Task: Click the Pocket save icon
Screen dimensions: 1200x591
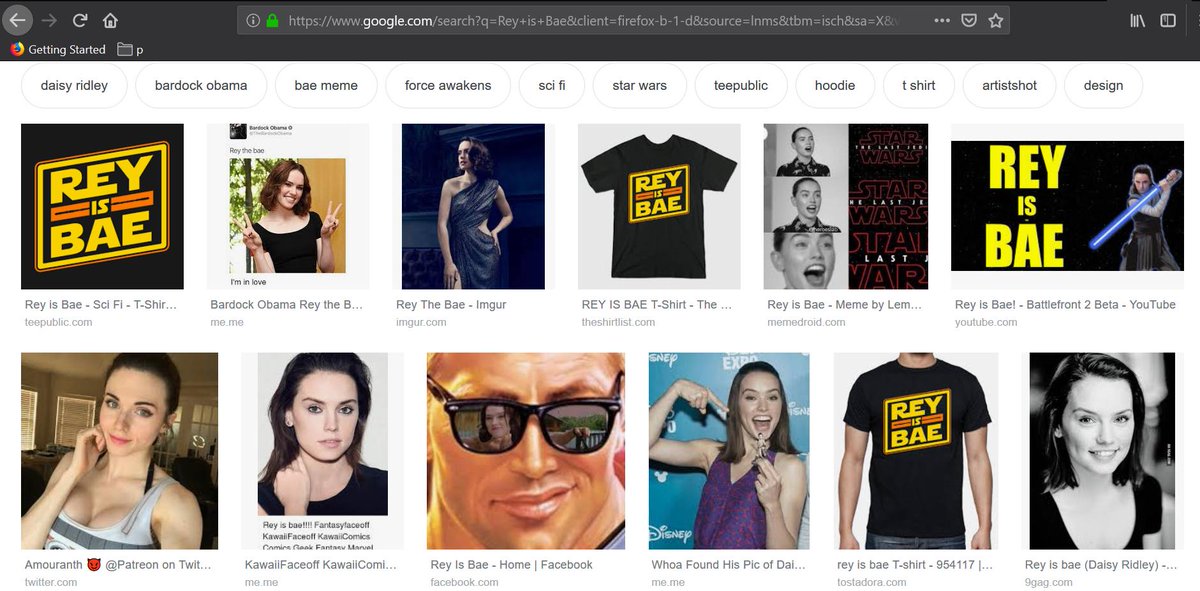Action: (x=969, y=20)
